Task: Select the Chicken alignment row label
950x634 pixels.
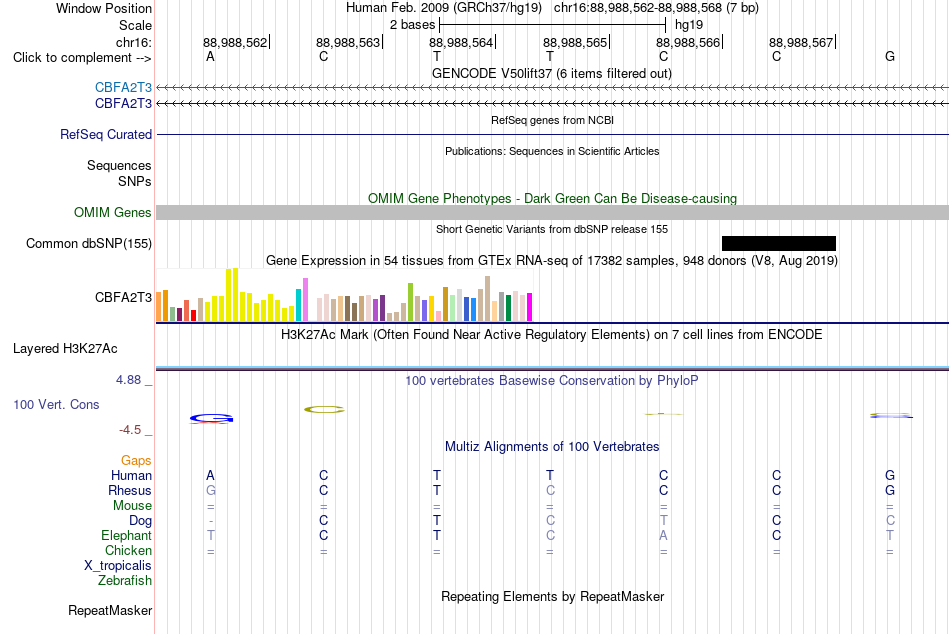Action: click(x=128, y=550)
